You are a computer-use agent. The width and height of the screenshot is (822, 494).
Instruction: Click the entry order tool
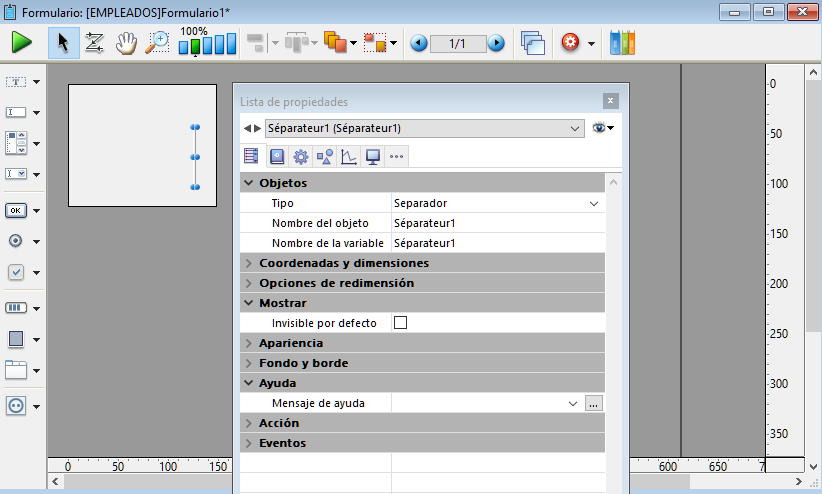tap(95, 43)
